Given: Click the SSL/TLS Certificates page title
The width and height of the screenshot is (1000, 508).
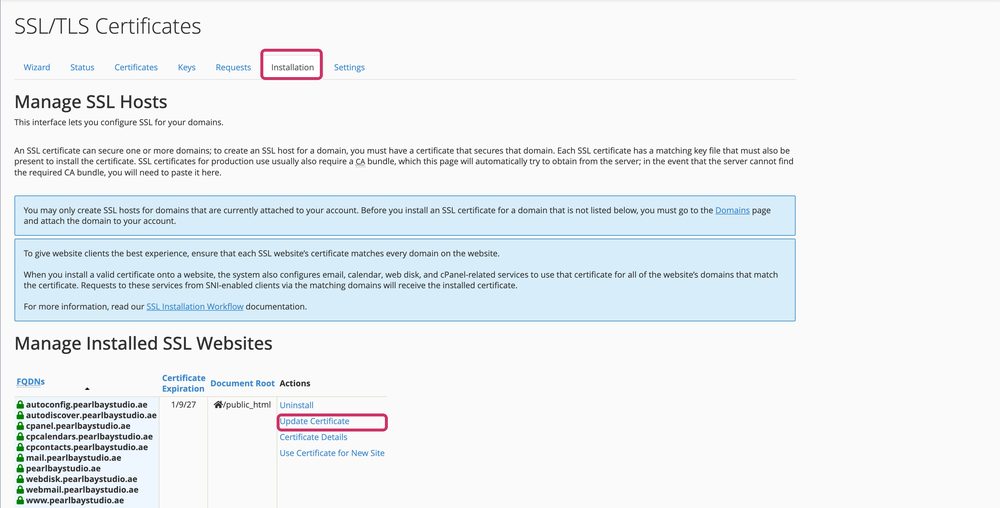Looking at the screenshot, I should point(108,26).
